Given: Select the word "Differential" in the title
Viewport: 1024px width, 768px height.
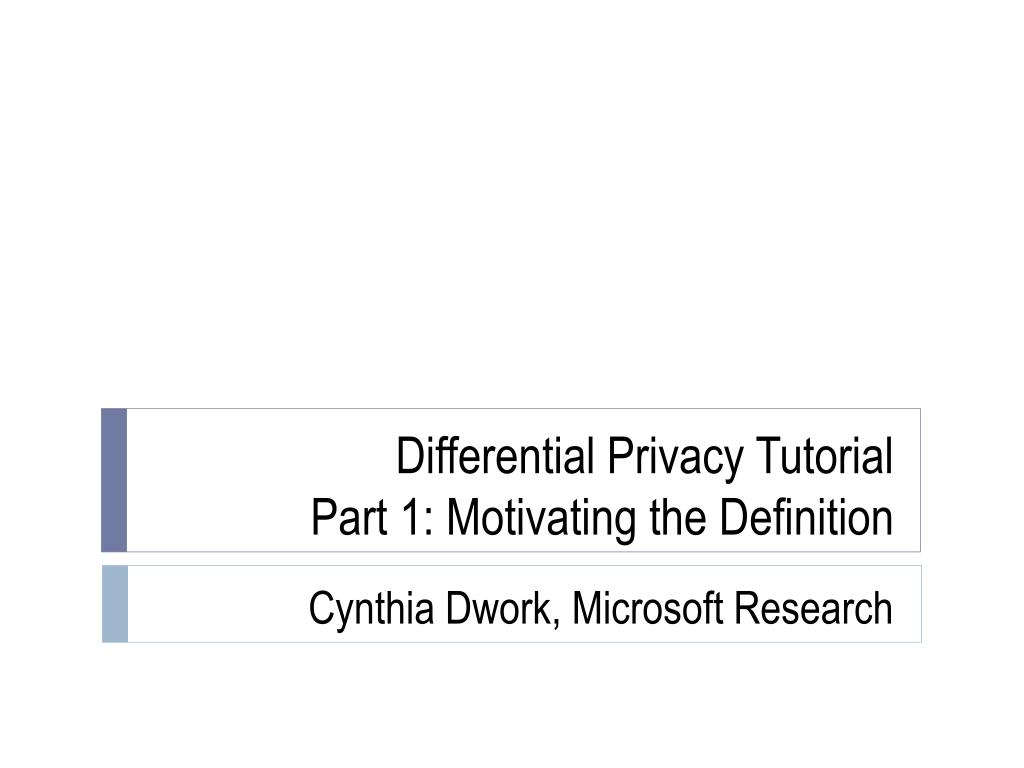Looking at the screenshot, I should (x=495, y=455).
